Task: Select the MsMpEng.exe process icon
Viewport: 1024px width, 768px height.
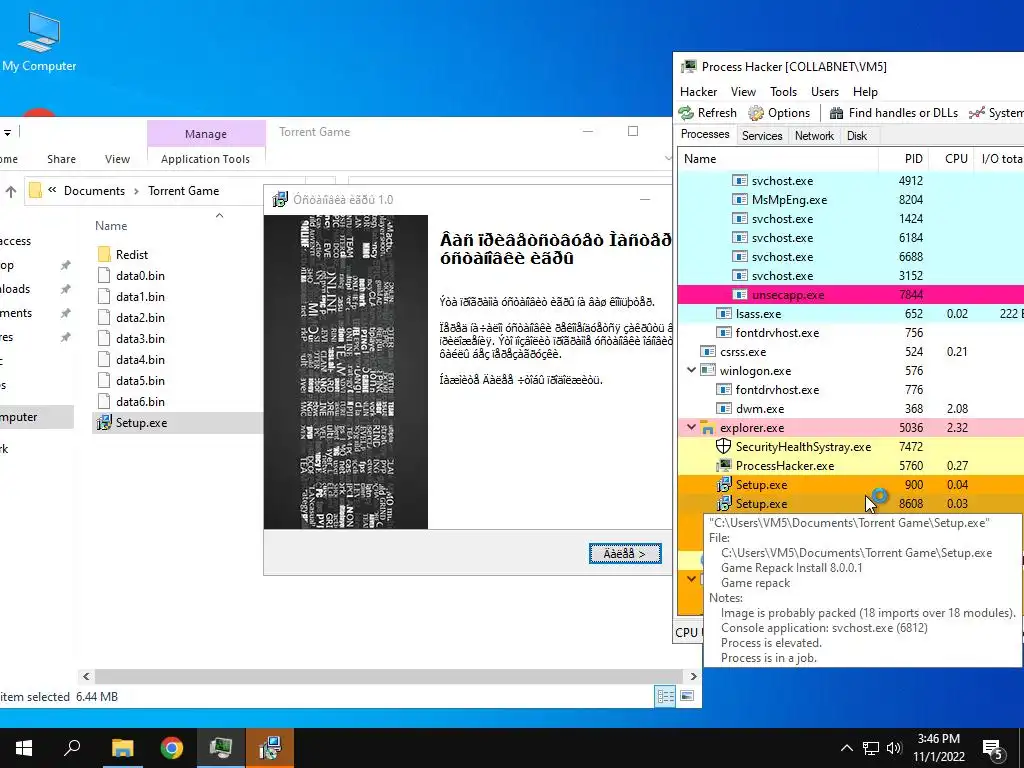Action: point(739,199)
